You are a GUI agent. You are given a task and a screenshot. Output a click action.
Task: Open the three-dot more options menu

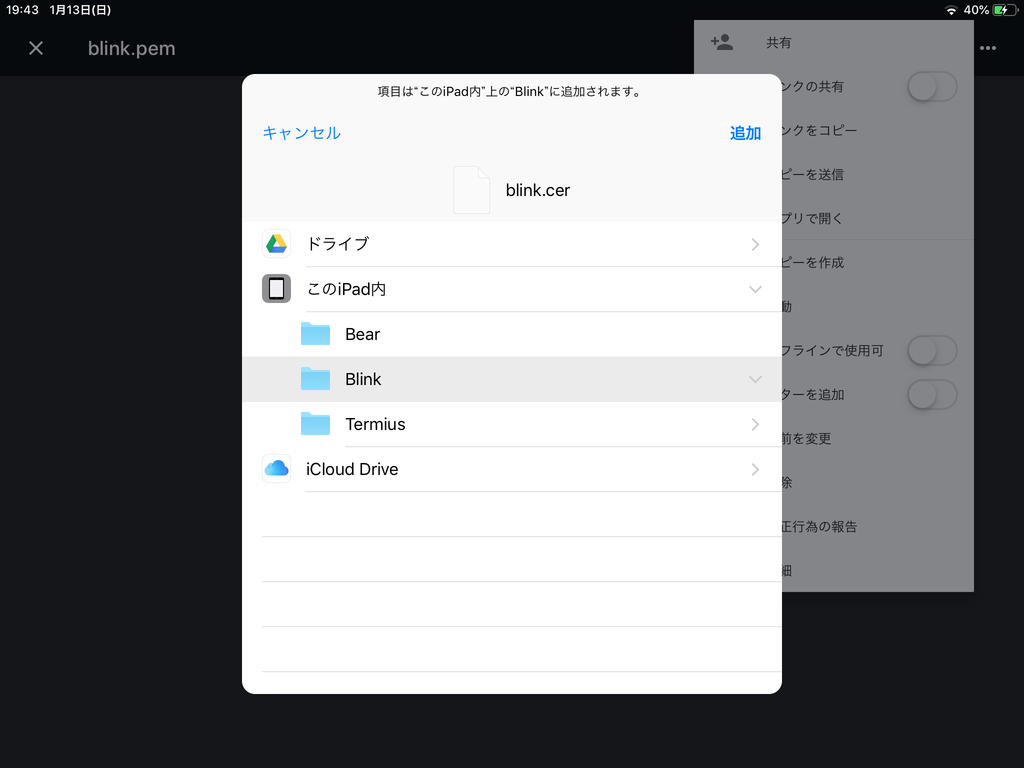988,48
